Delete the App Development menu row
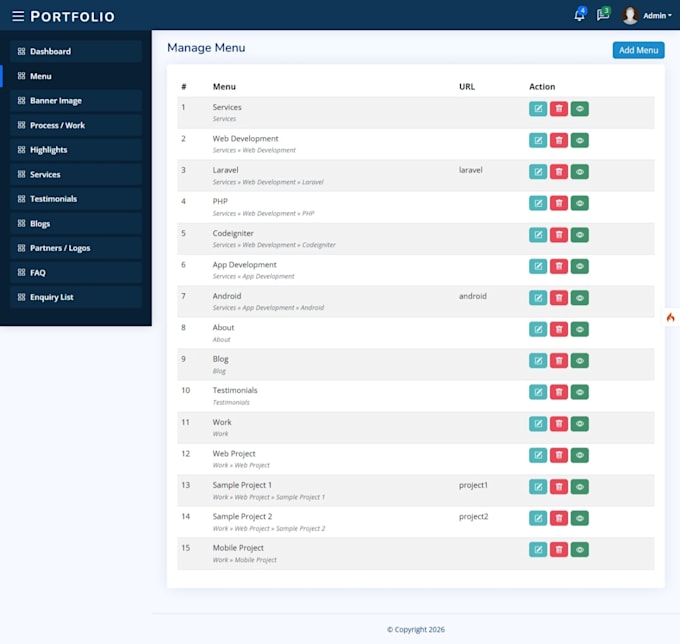 [x=559, y=266]
